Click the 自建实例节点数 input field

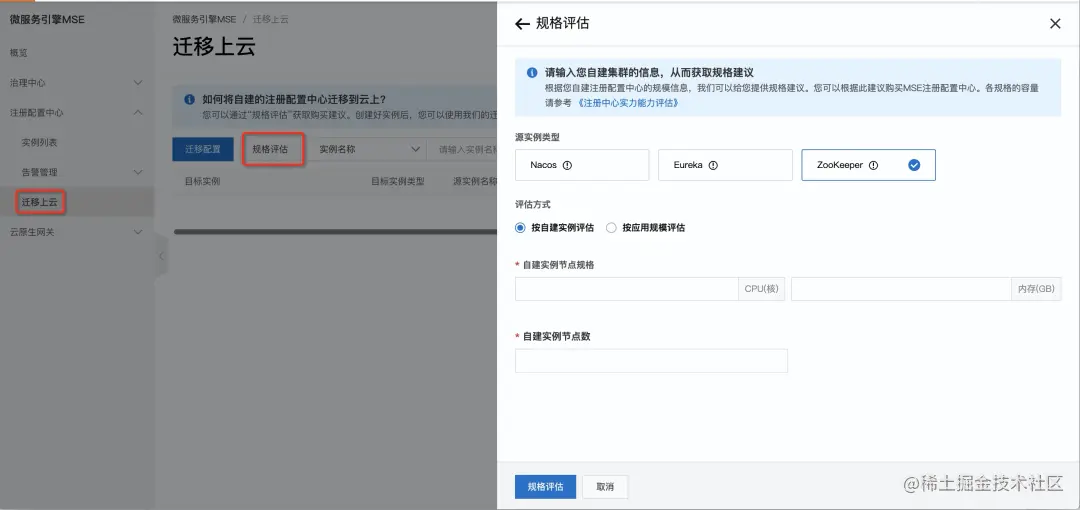click(651, 360)
